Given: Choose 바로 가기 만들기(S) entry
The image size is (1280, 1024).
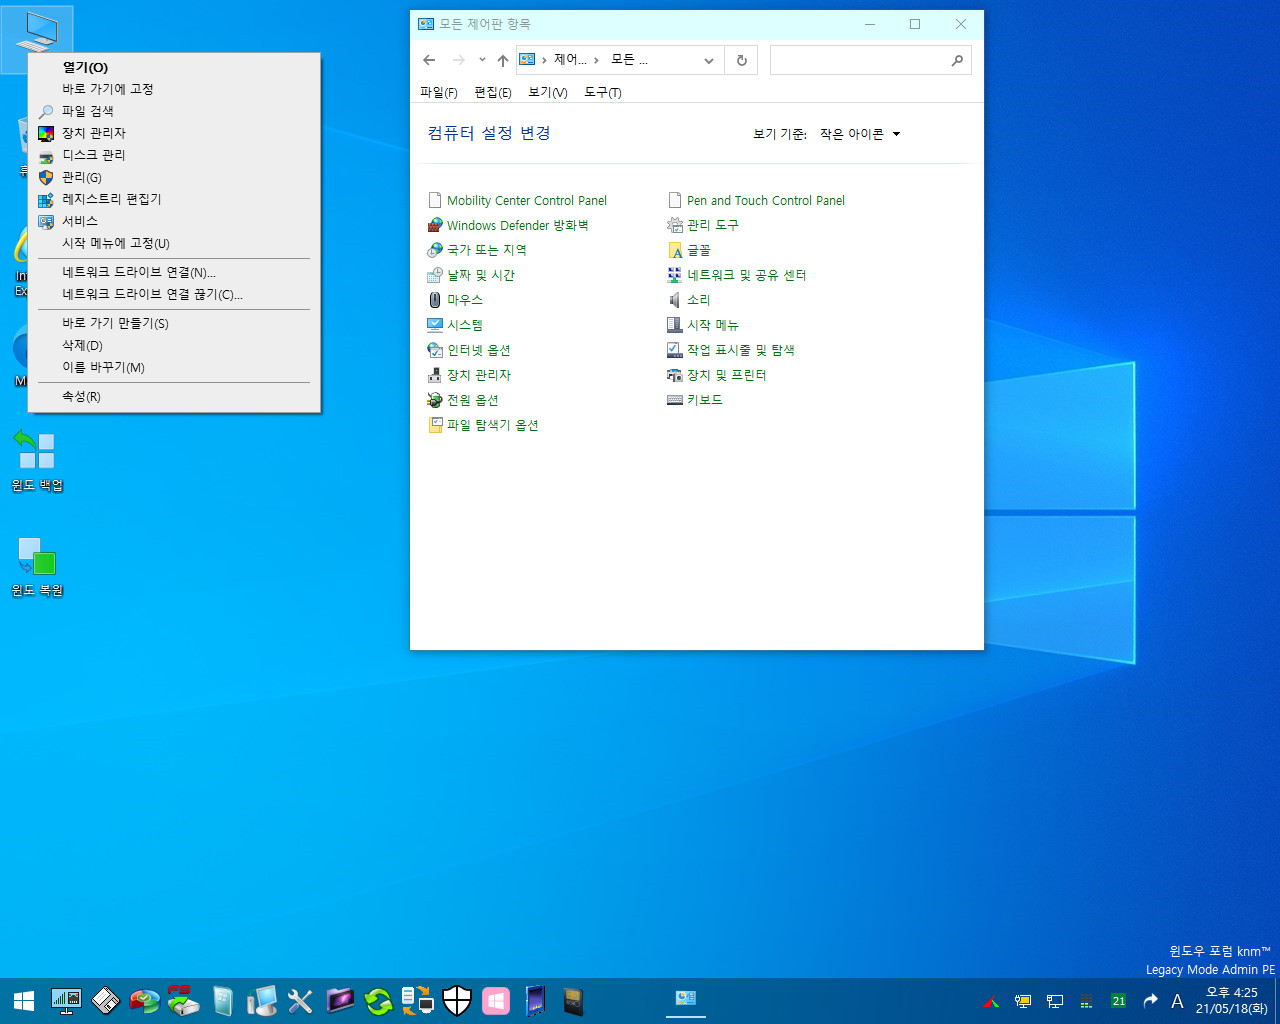Looking at the screenshot, I should (x=174, y=323).
